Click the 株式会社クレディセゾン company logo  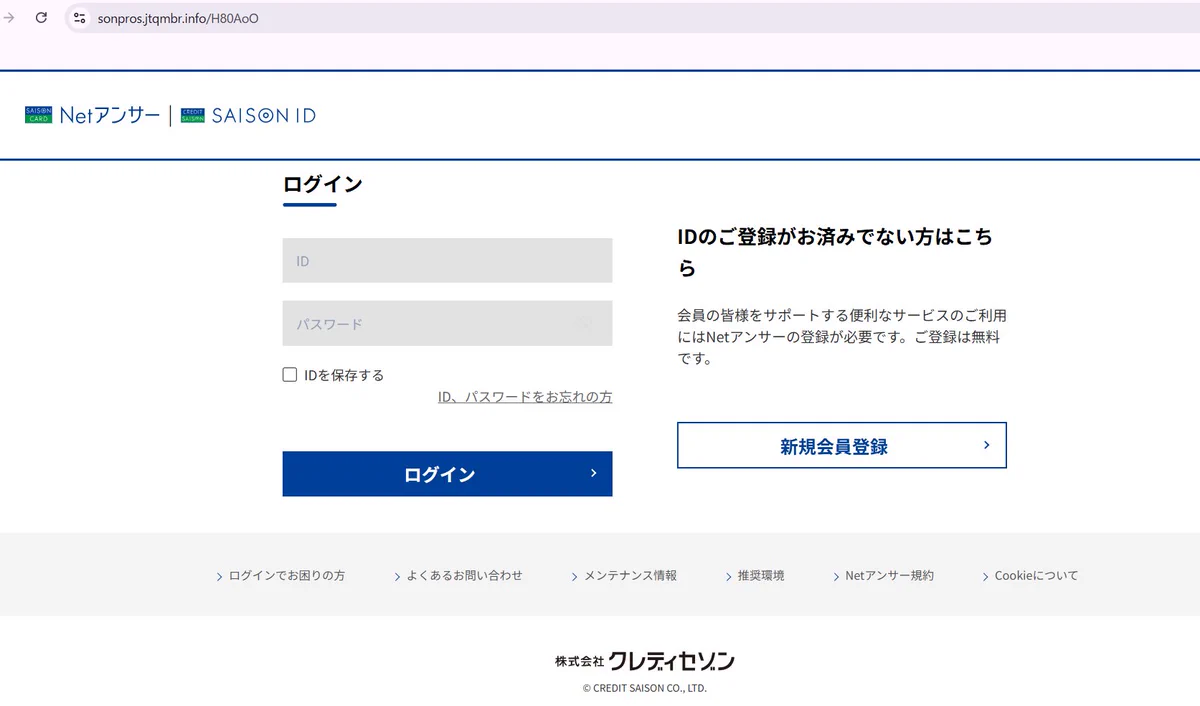pos(645,661)
